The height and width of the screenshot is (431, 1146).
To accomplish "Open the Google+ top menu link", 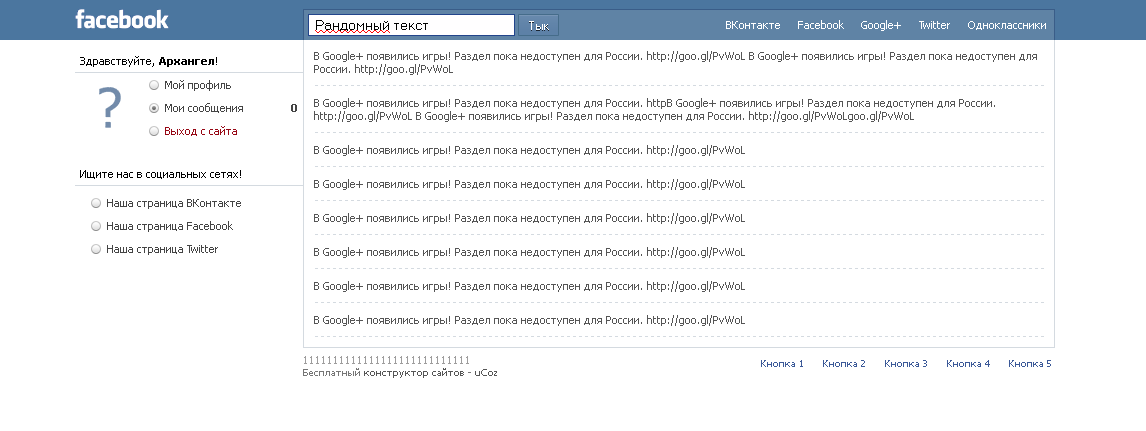I will tap(880, 26).
